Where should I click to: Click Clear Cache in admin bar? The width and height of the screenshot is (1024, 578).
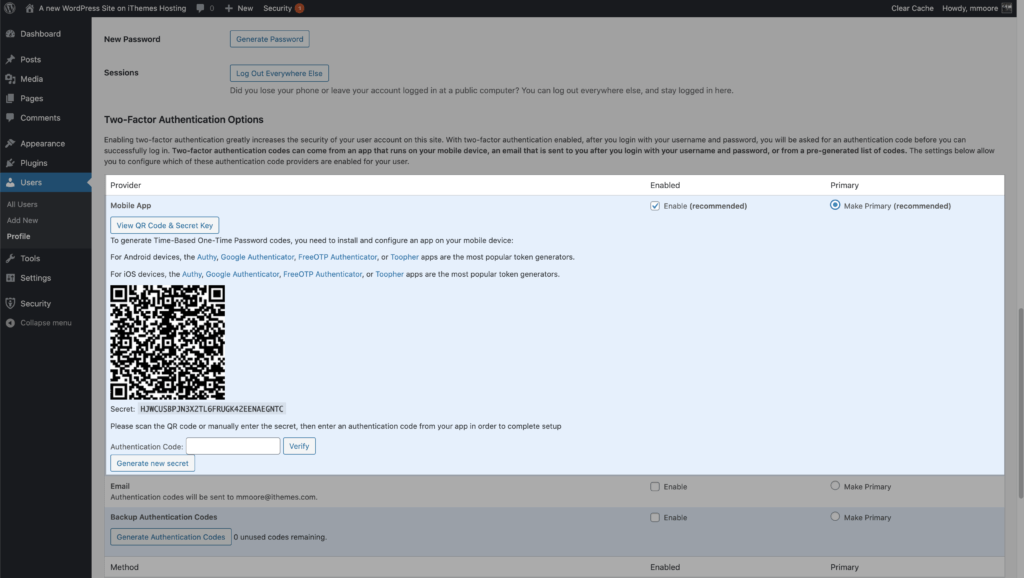912,8
